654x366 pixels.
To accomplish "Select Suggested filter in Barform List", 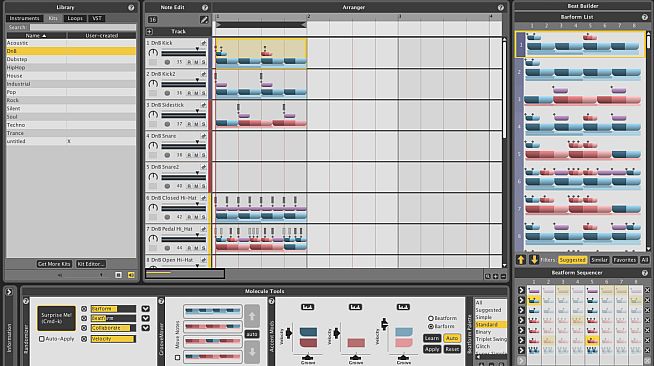I will tap(573, 260).
